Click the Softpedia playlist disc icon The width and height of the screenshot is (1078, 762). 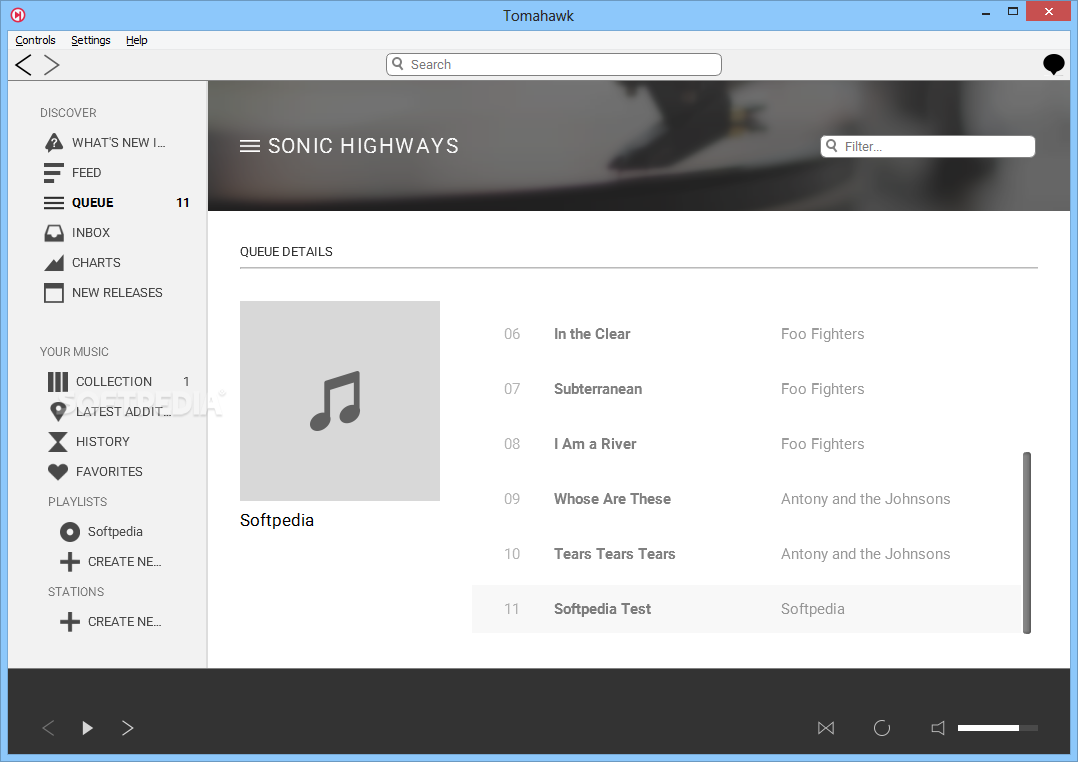tap(69, 532)
